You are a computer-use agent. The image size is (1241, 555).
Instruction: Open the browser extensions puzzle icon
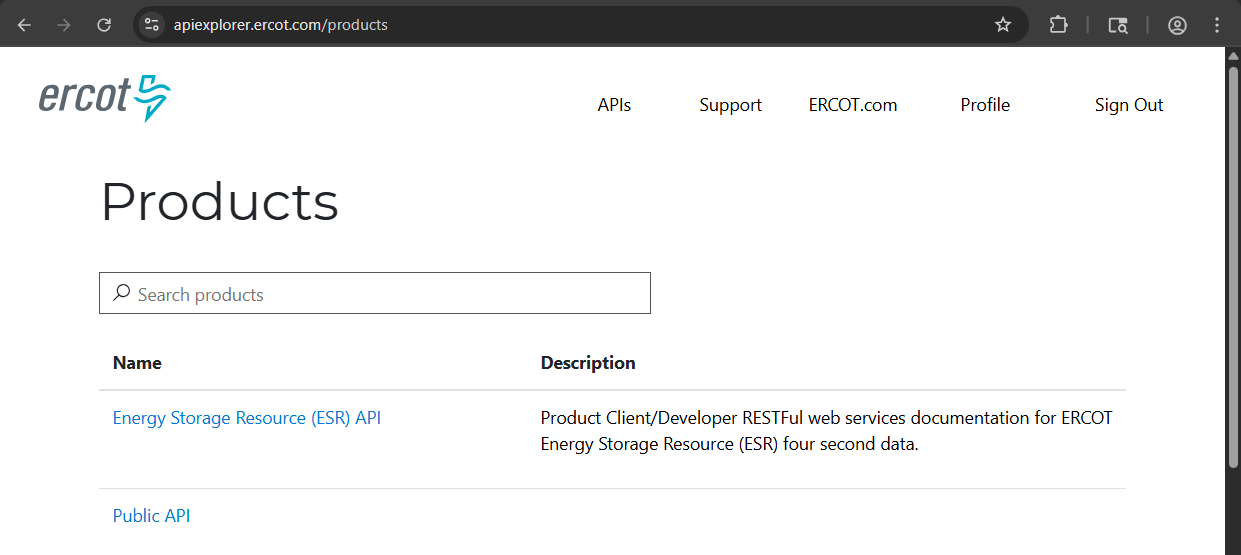[1058, 25]
